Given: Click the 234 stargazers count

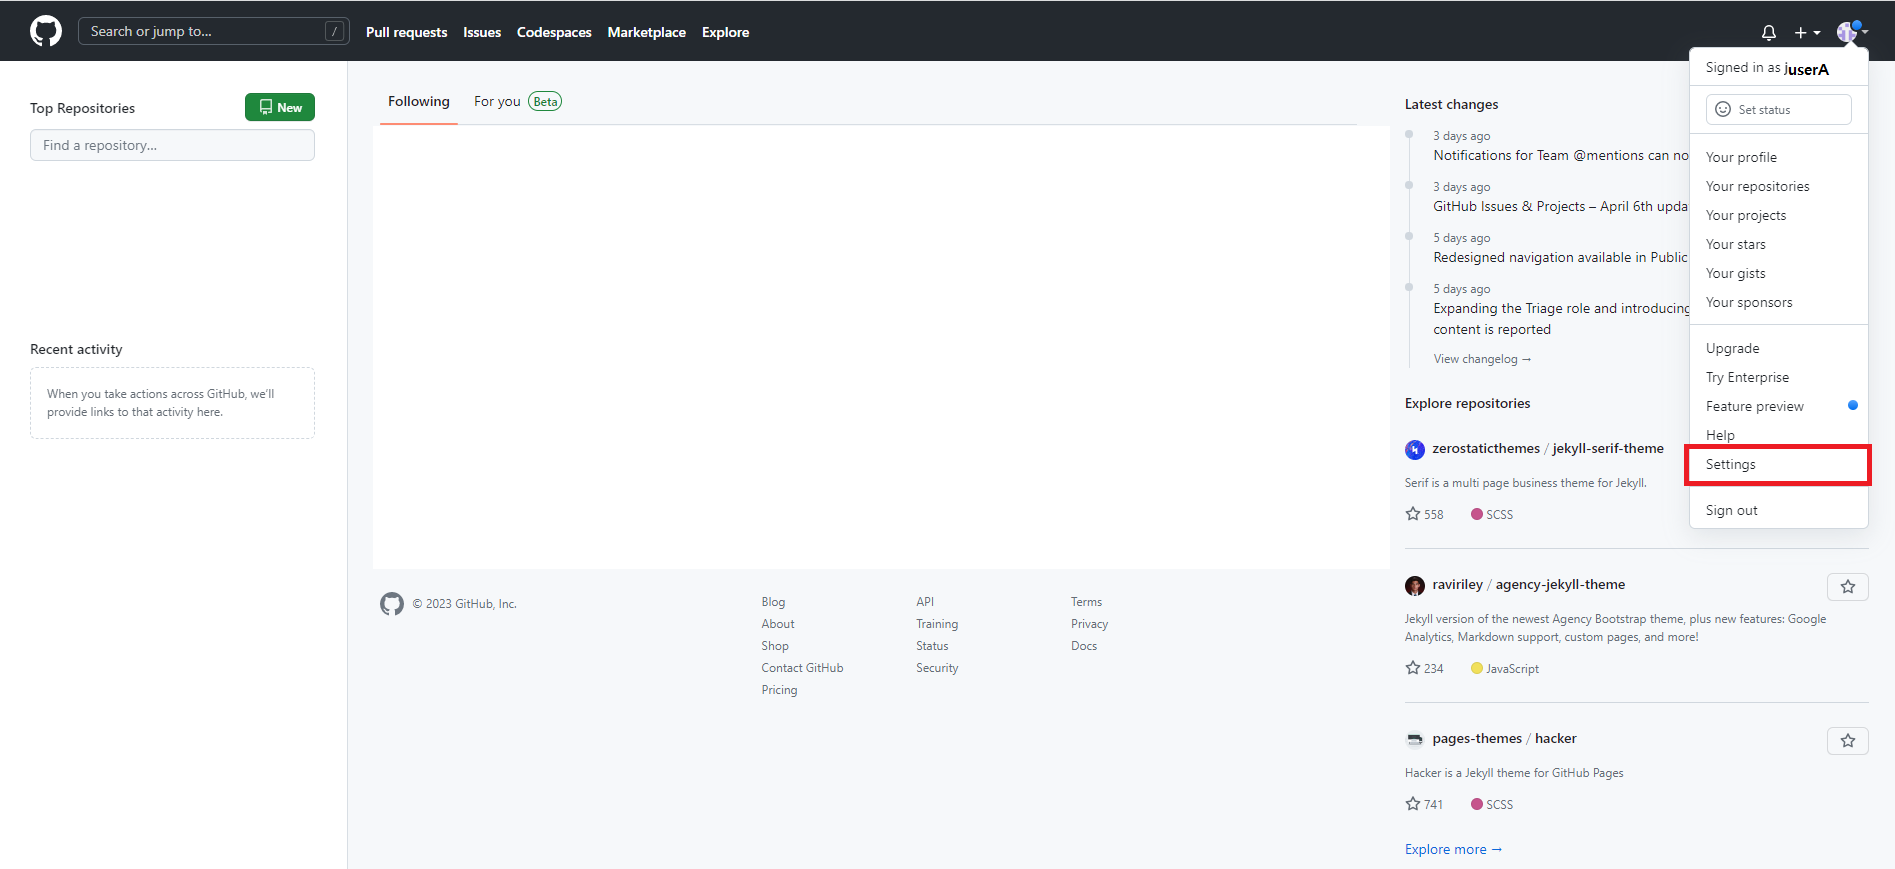Looking at the screenshot, I should (1425, 668).
